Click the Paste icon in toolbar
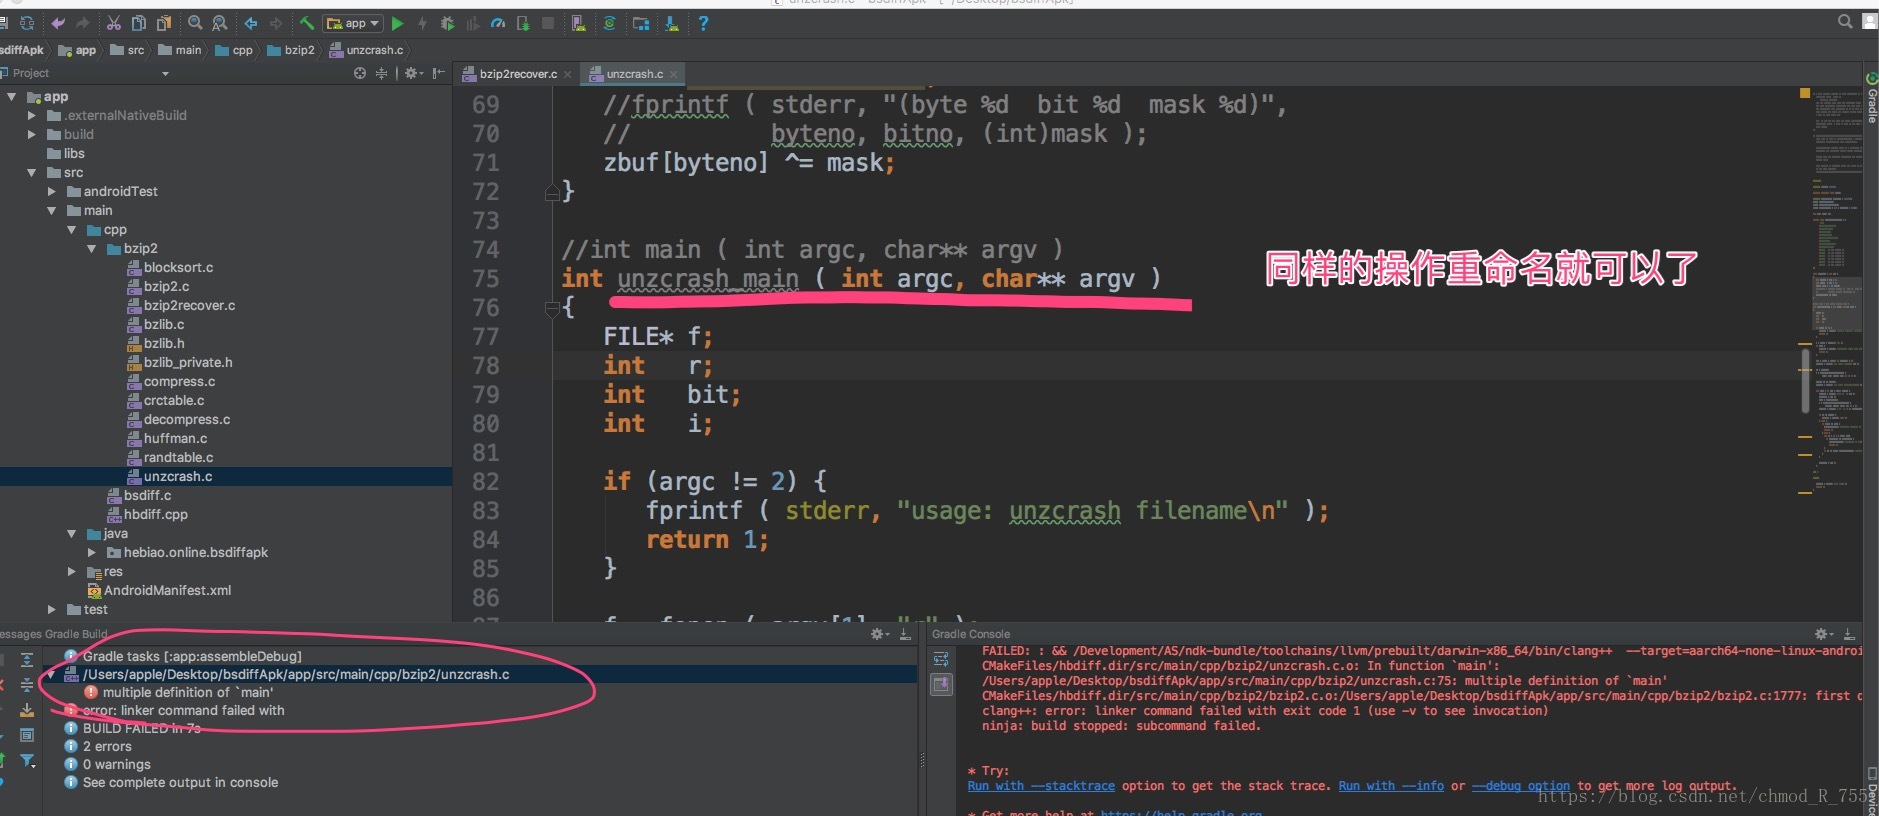This screenshot has width=1879, height=816. pos(164,23)
